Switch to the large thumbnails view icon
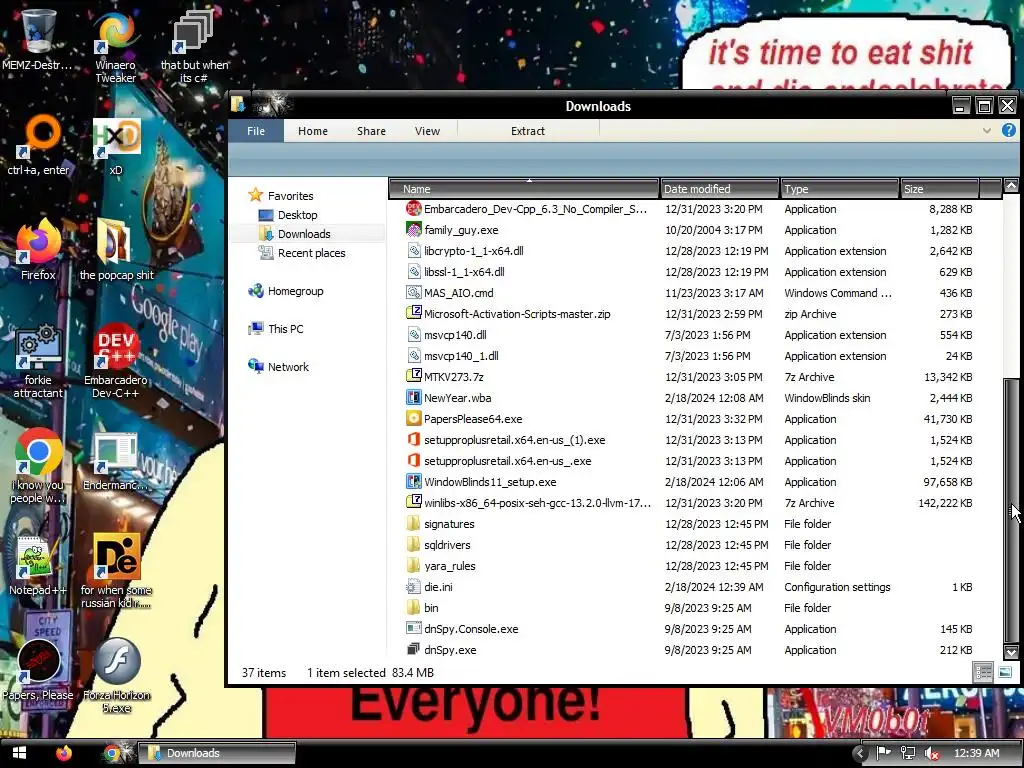Image resolution: width=1024 pixels, height=768 pixels. [1005, 672]
